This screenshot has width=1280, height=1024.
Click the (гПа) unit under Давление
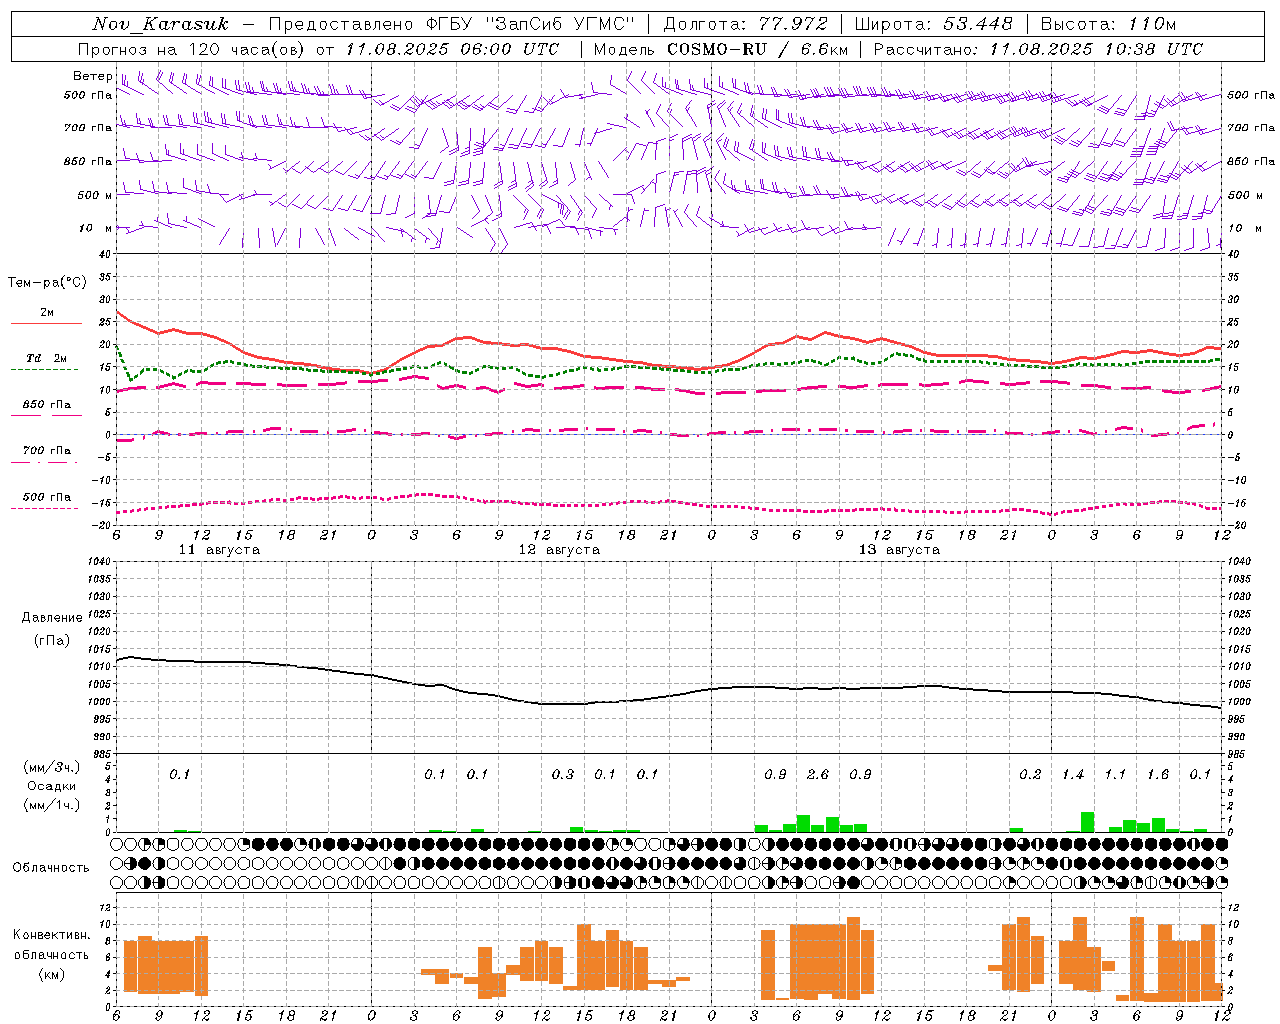[52, 641]
